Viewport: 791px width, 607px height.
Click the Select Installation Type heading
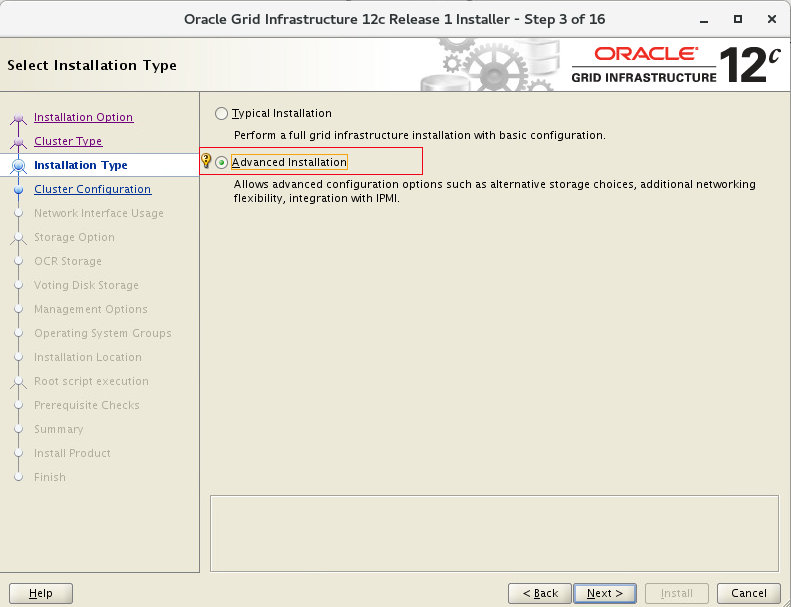tap(92, 66)
